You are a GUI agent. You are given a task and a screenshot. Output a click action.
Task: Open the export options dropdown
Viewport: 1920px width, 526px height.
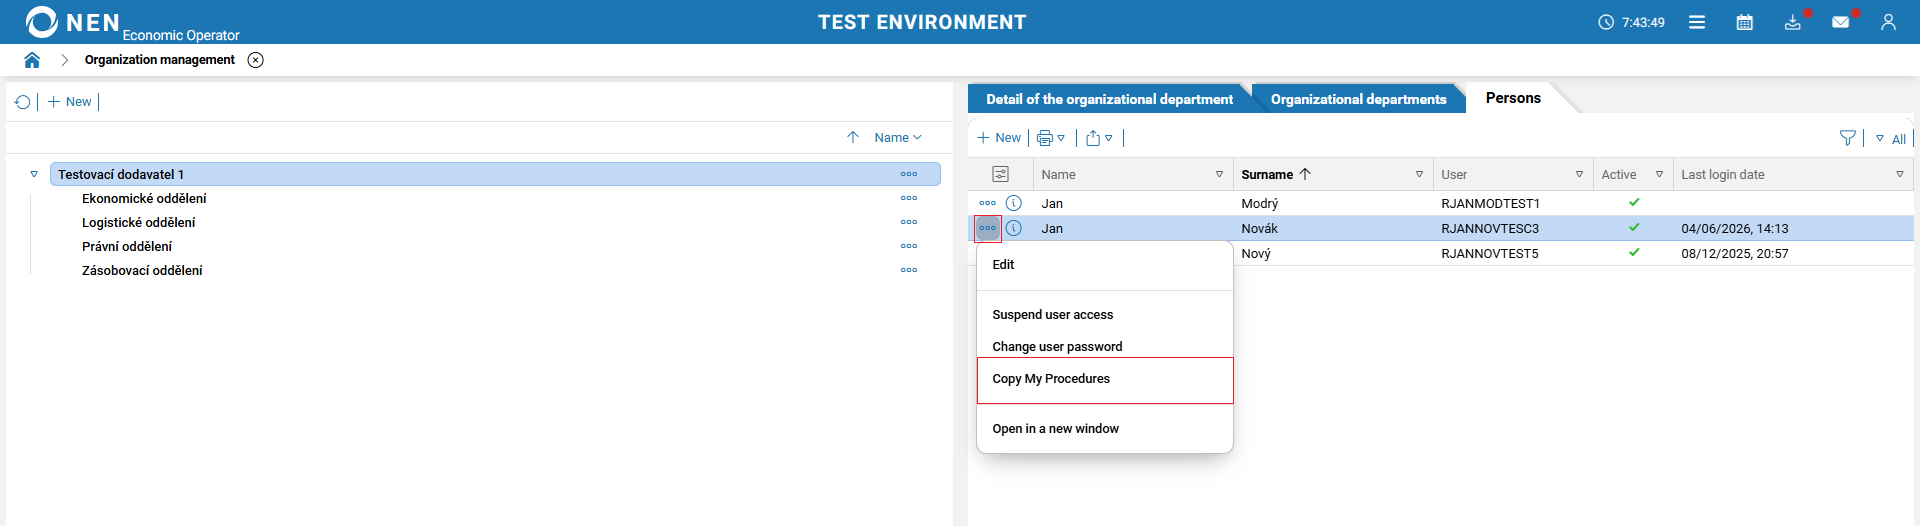pos(1099,138)
